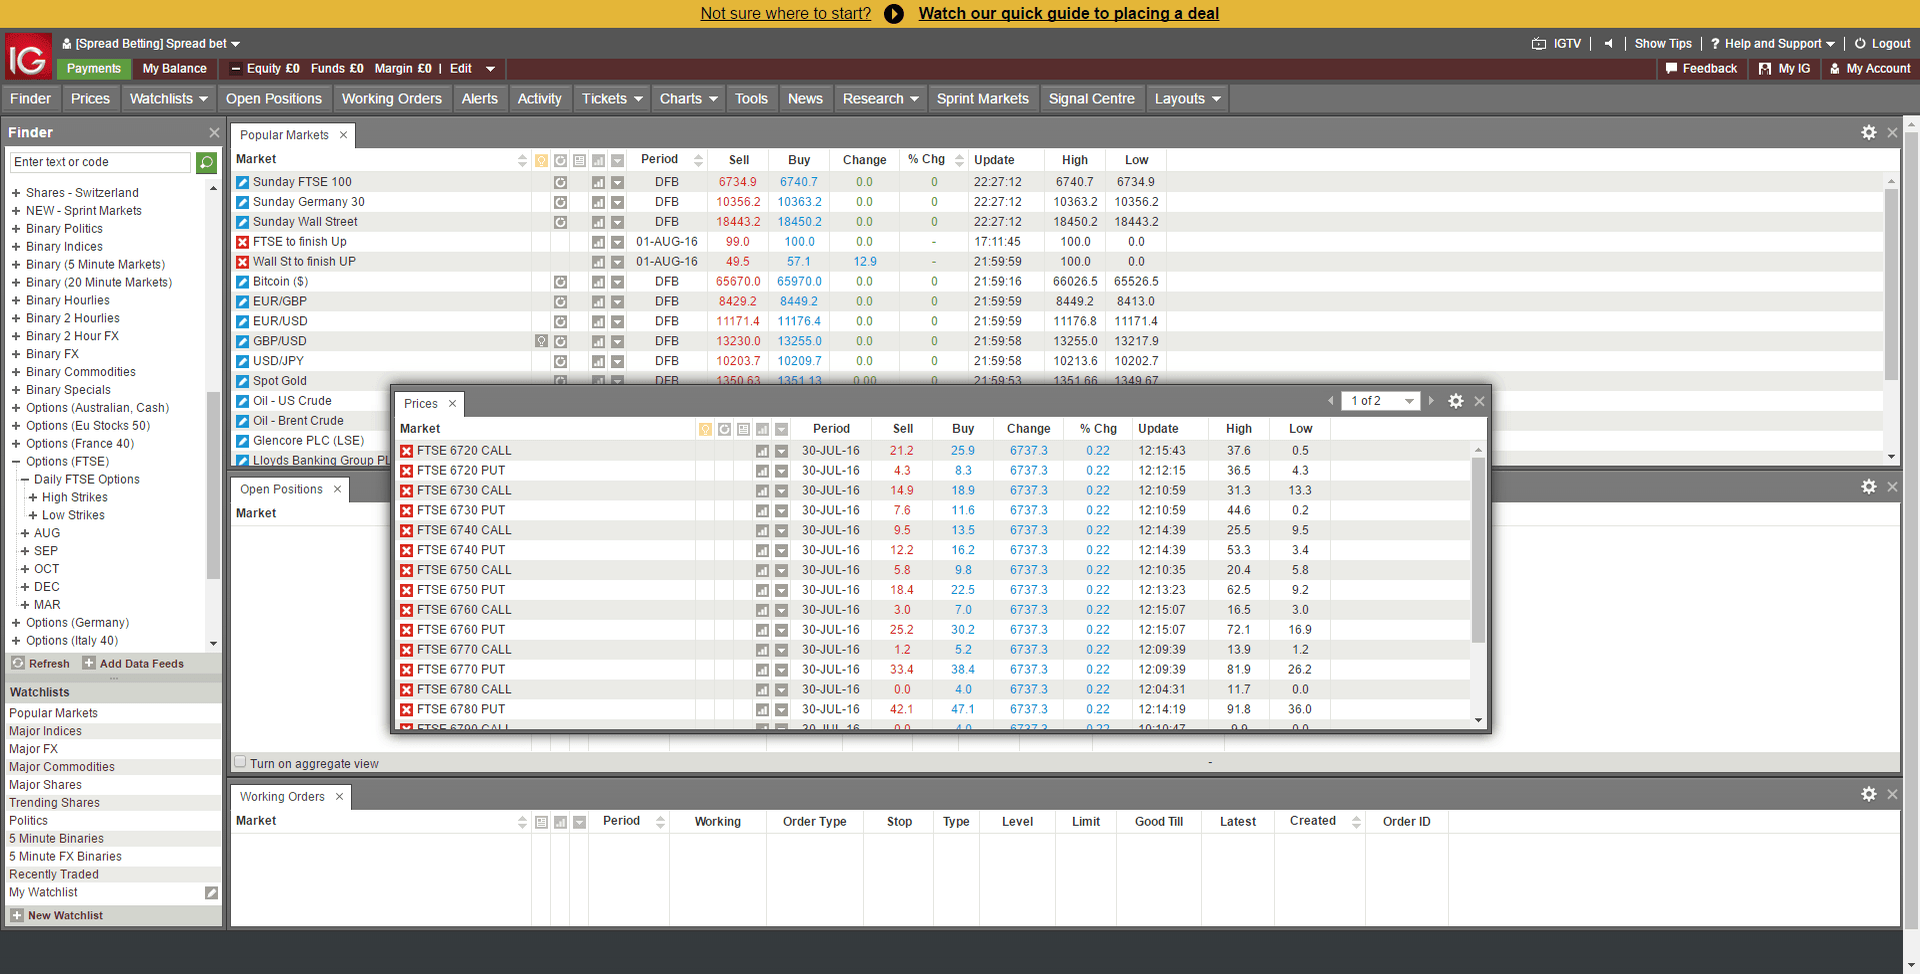Toggle Market column sort in Working Orders

point(522,822)
